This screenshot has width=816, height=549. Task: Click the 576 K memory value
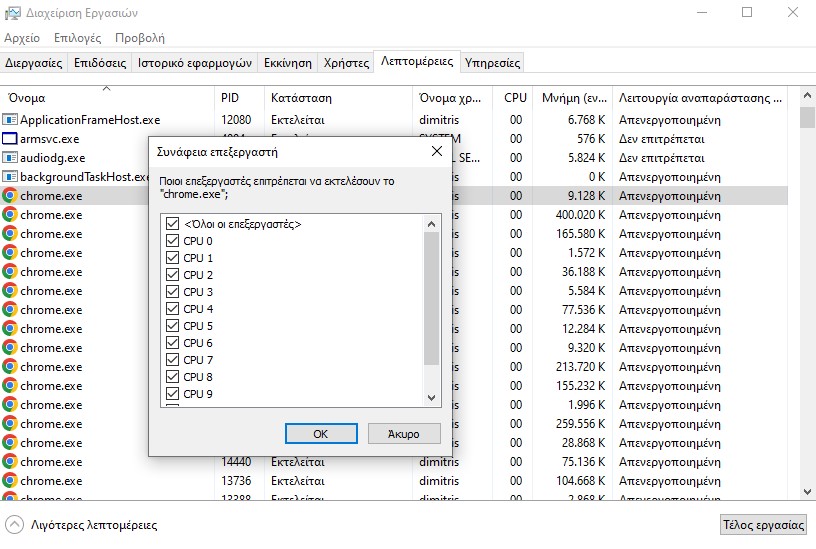(591, 139)
